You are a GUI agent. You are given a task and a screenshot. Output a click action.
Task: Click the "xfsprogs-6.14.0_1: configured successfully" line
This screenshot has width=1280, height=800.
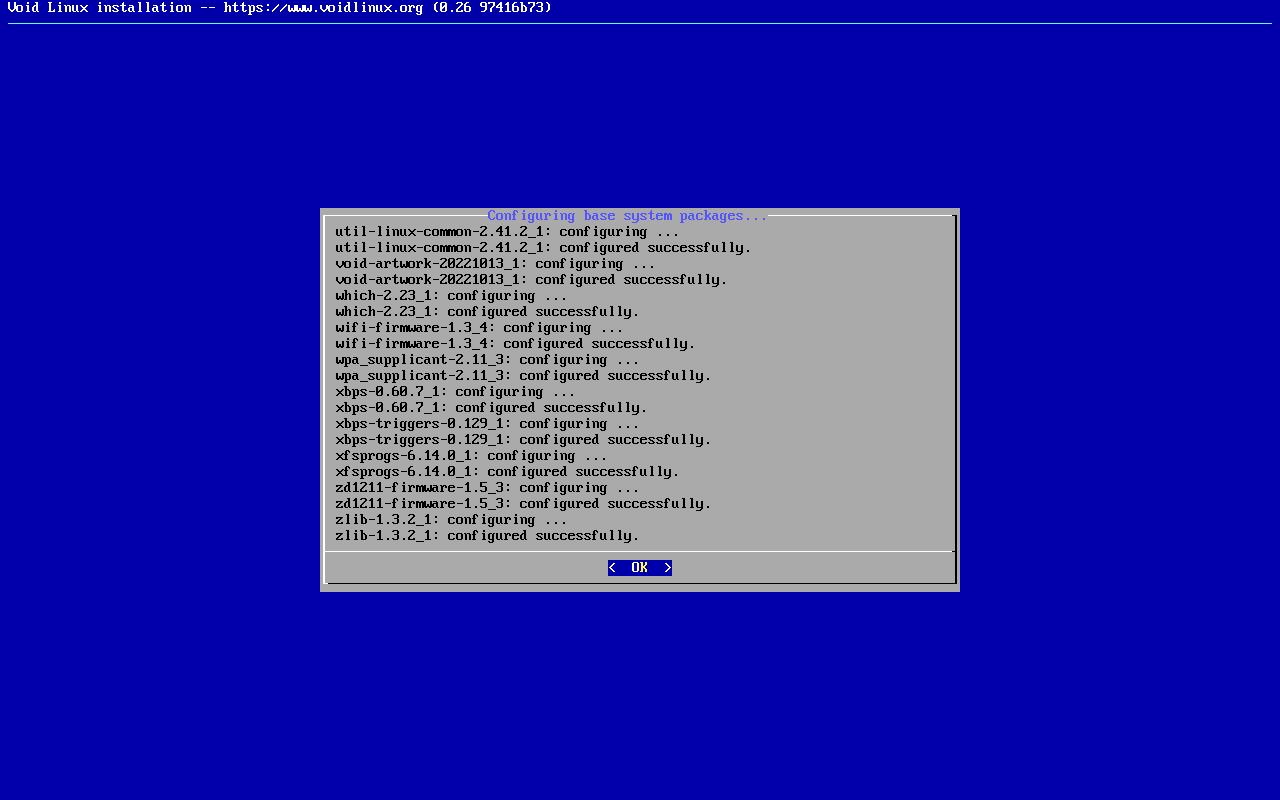(x=507, y=472)
